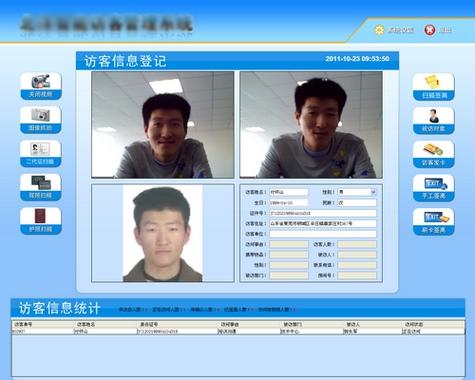
Task: Click the visitor address input field
Action: [x=323, y=223]
